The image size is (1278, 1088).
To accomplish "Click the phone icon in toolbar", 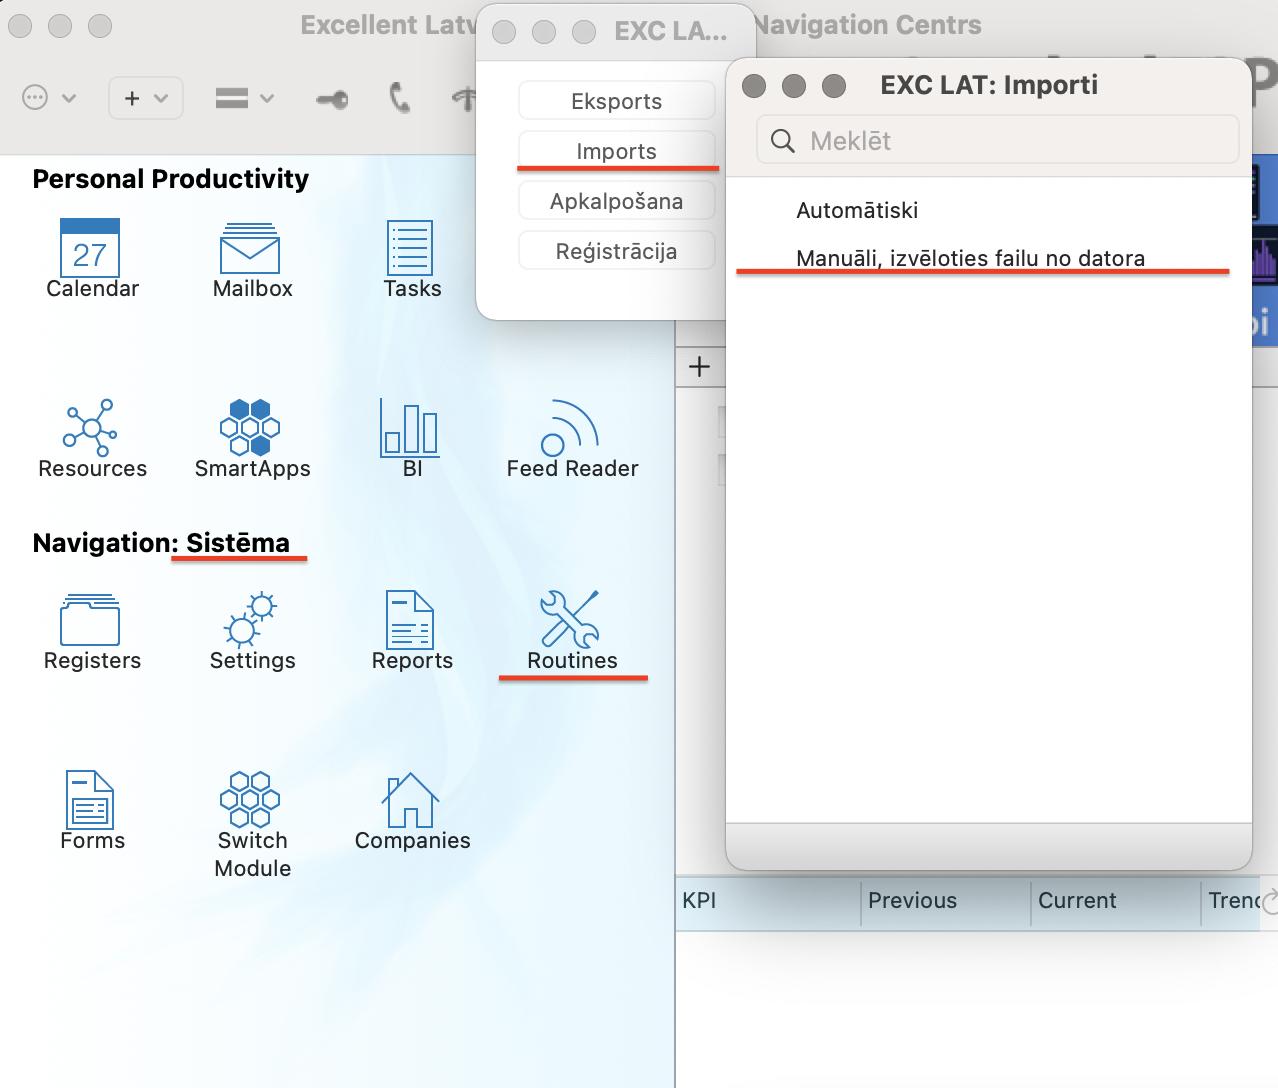I will point(400,98).
